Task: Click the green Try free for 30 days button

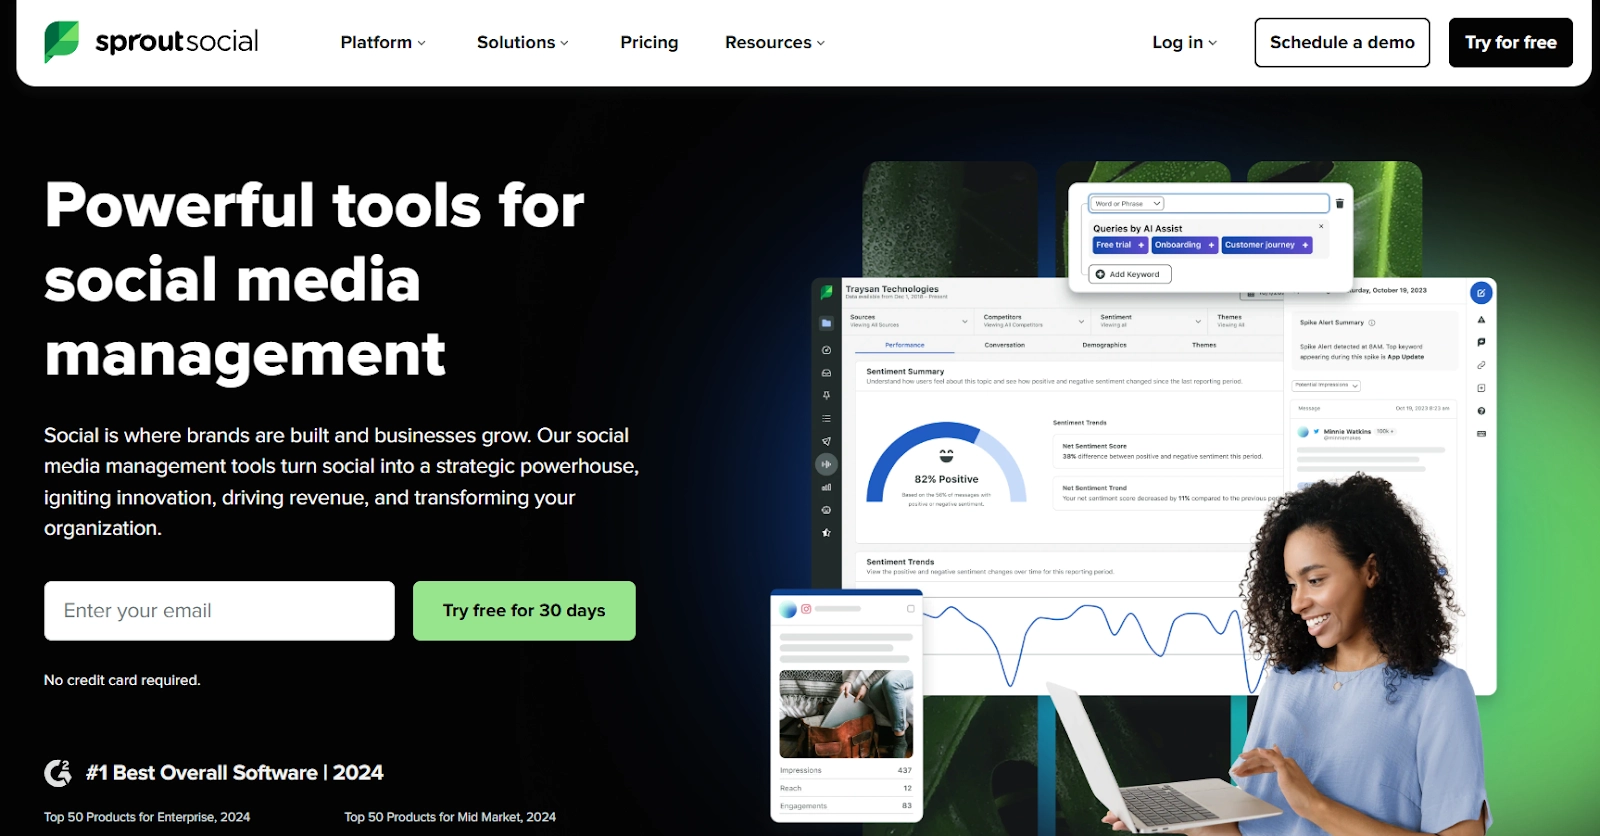Action: pyautogui.click(x=524, y=611)
